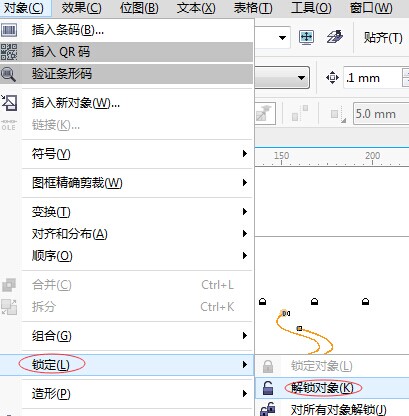Choose 插入条码(B)... menu entry
The image size is (409, 416).
[127, 30]
